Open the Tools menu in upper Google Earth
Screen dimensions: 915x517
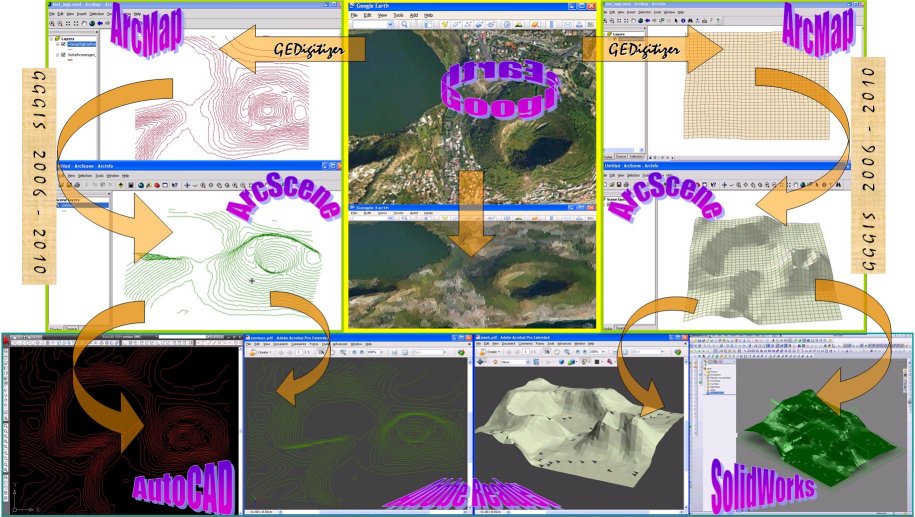coord(399,15)
